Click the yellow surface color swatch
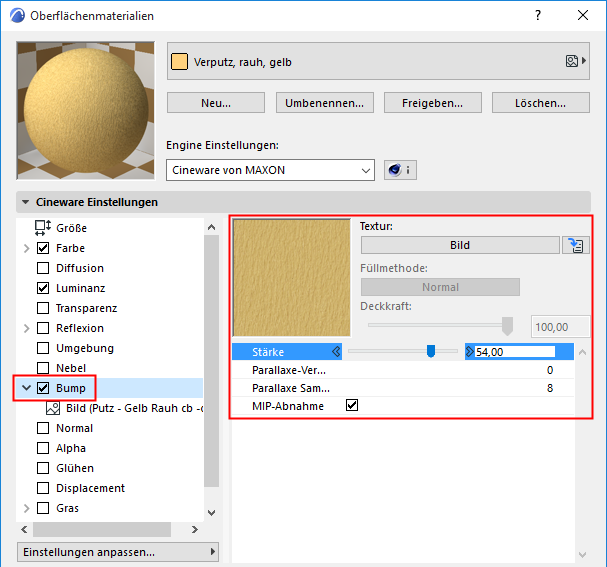The image size is (607, 567). pyautogui.click(x=179, y=62)
